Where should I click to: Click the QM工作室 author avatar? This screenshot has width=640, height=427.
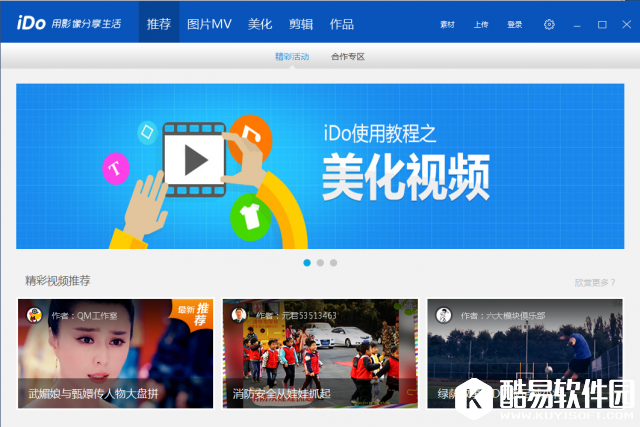point(34,315)
